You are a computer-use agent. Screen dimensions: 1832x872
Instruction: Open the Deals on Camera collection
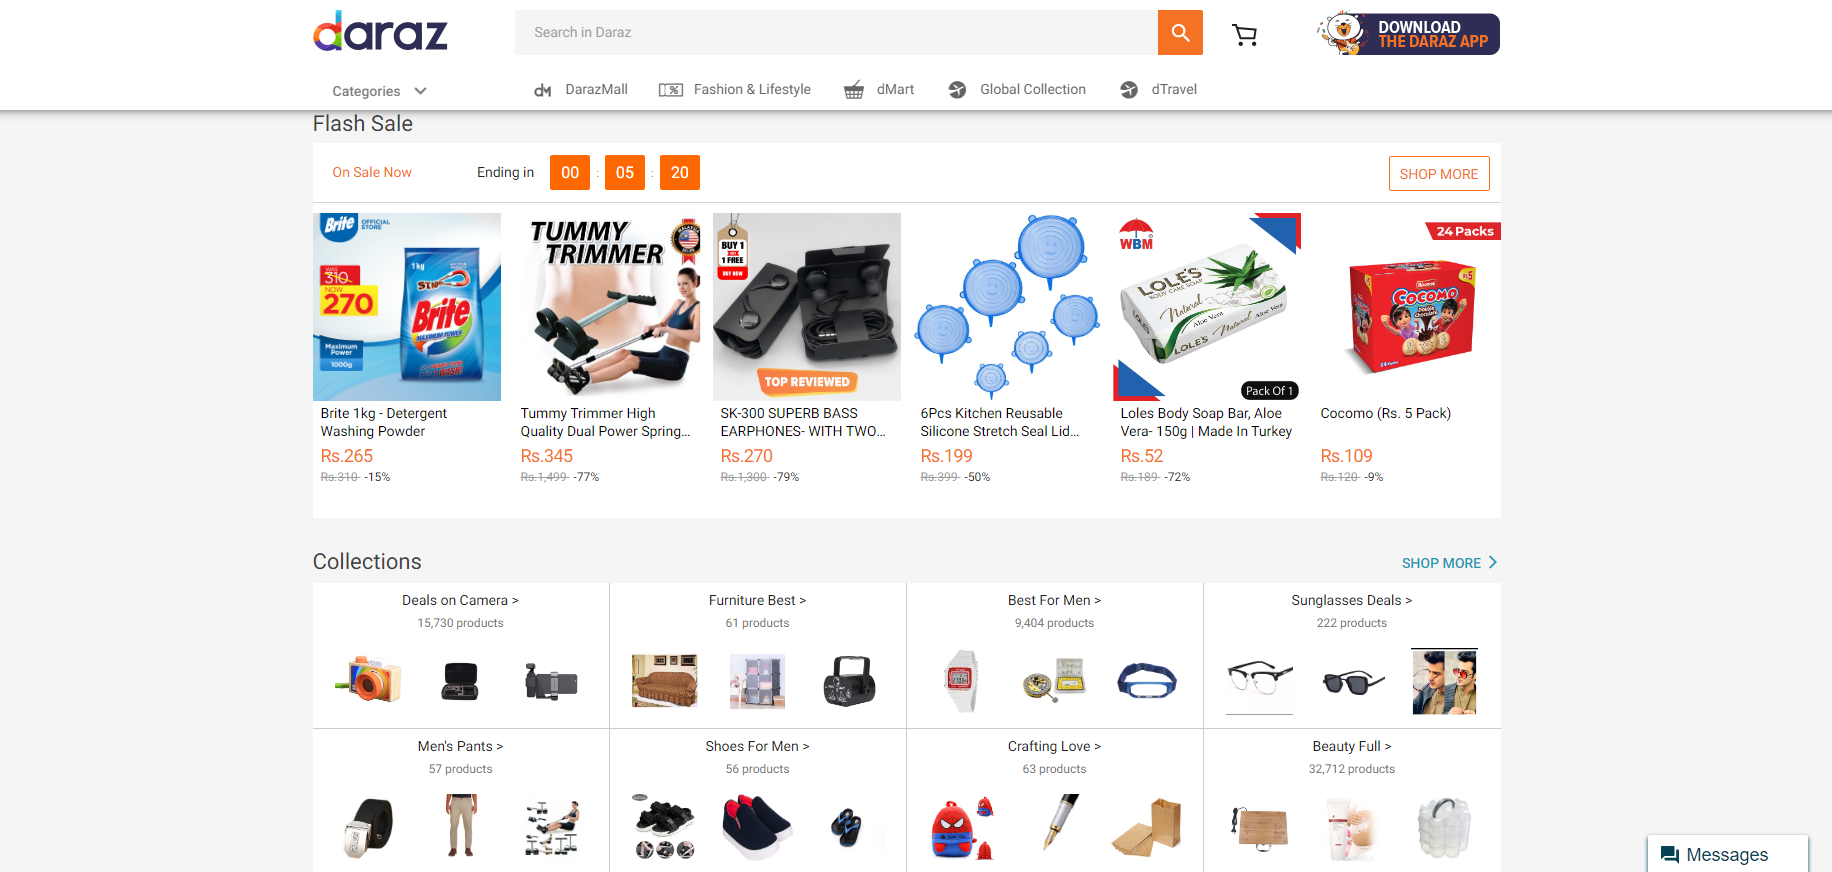click(x=460, y=600)
